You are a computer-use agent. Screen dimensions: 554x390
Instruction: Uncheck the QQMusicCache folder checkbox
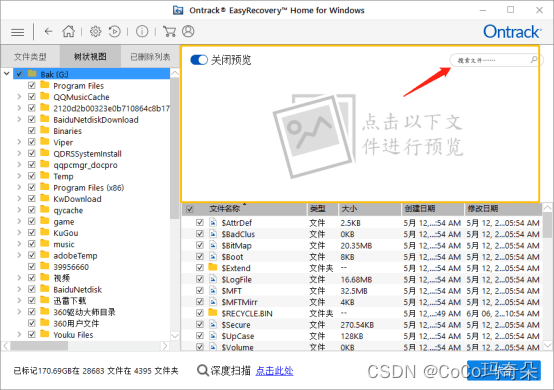pyautogui.click(x=32, y=97)
